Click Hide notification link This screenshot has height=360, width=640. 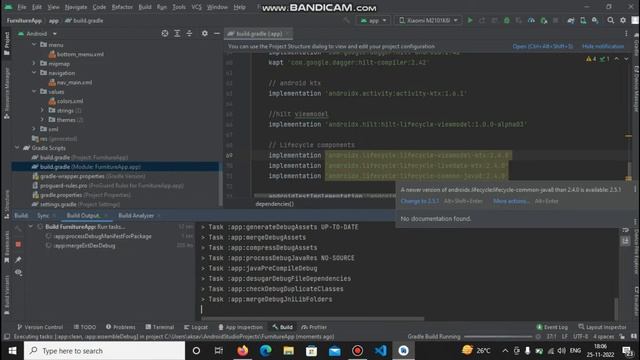(x=603, y=46)
